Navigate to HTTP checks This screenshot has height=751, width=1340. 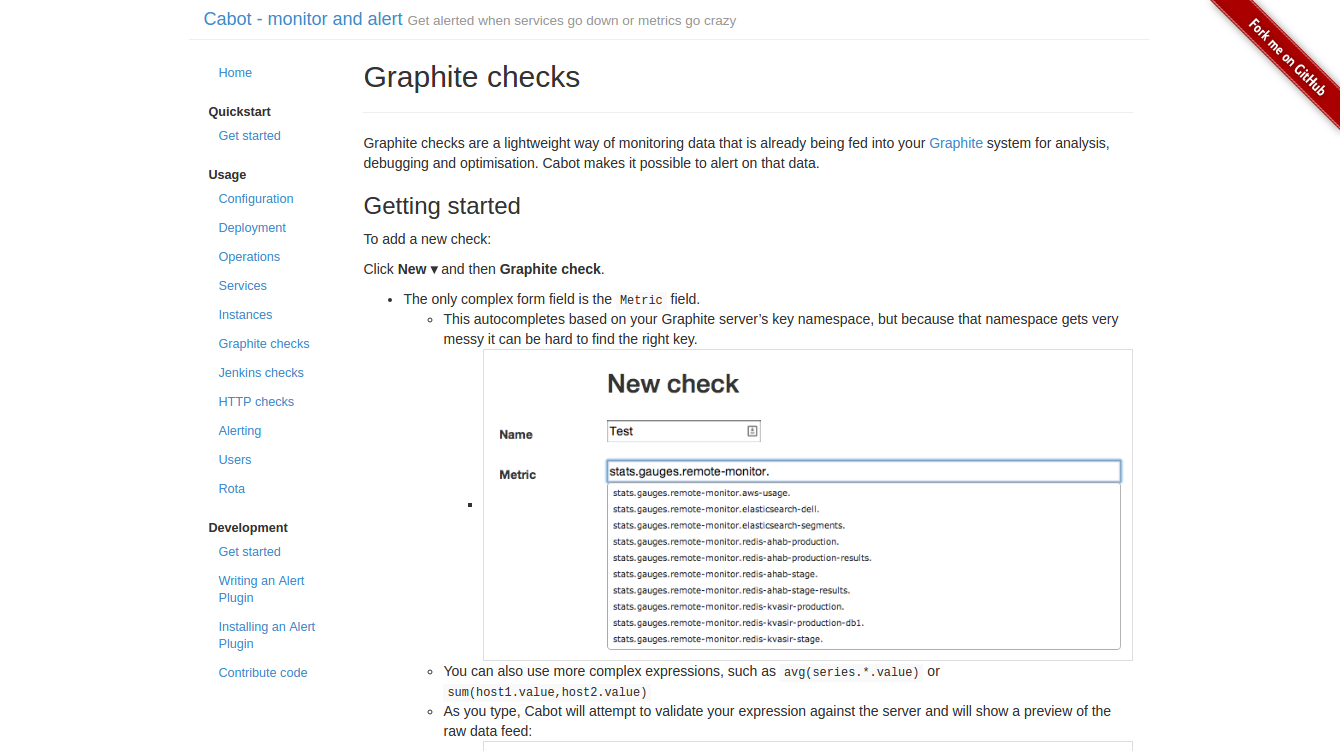pyautogui.click(x=256, y=402)
